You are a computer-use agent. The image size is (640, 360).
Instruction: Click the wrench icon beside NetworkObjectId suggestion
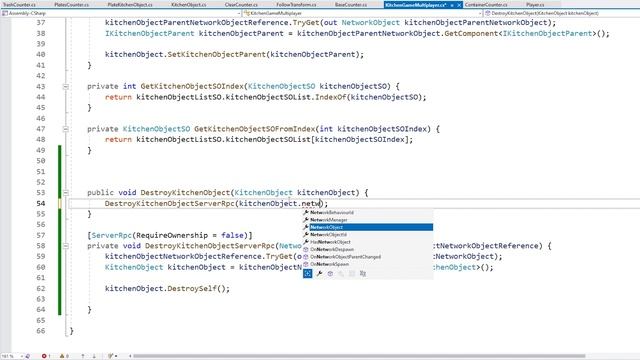[306, 235]
